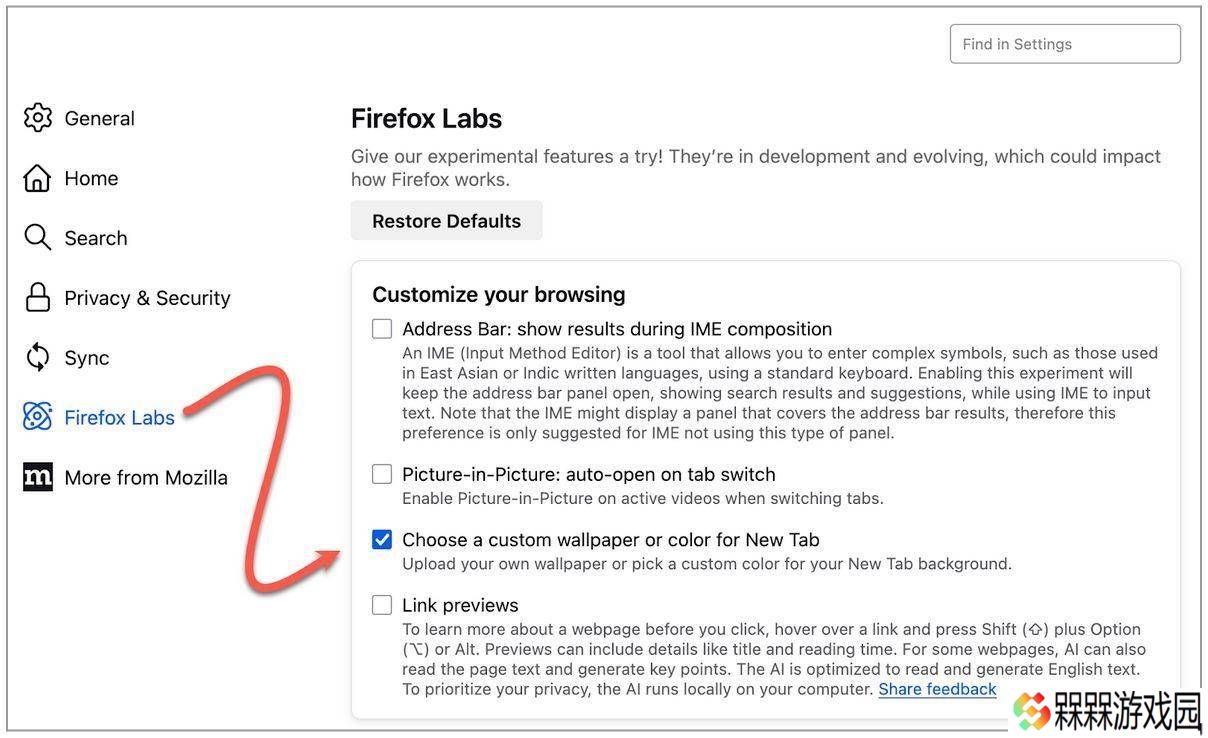
Task: Enable Address Bar IME composition results checkbox
Action: 382,329
